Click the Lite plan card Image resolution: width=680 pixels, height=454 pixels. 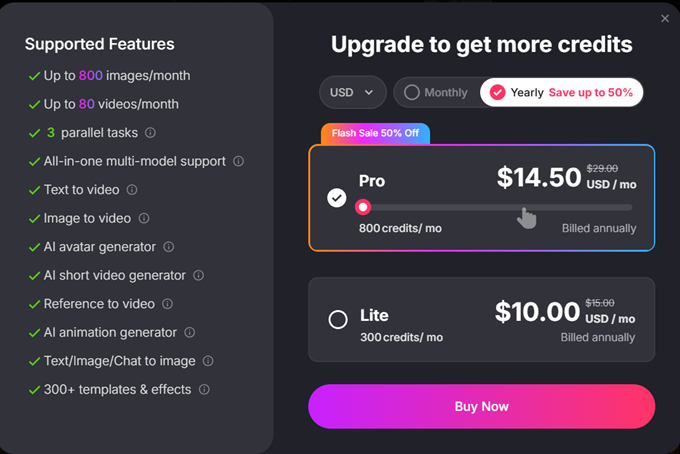[x=481, y=319]
